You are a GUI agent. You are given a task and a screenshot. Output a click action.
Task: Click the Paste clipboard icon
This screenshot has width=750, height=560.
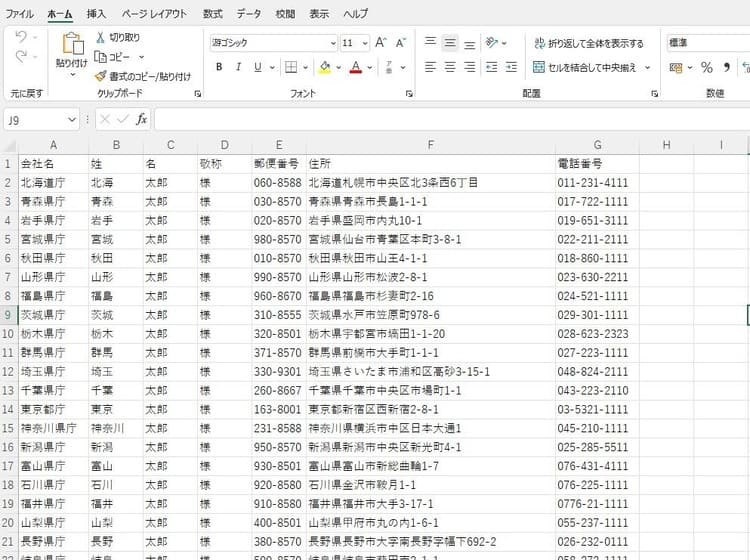point(72,44)
